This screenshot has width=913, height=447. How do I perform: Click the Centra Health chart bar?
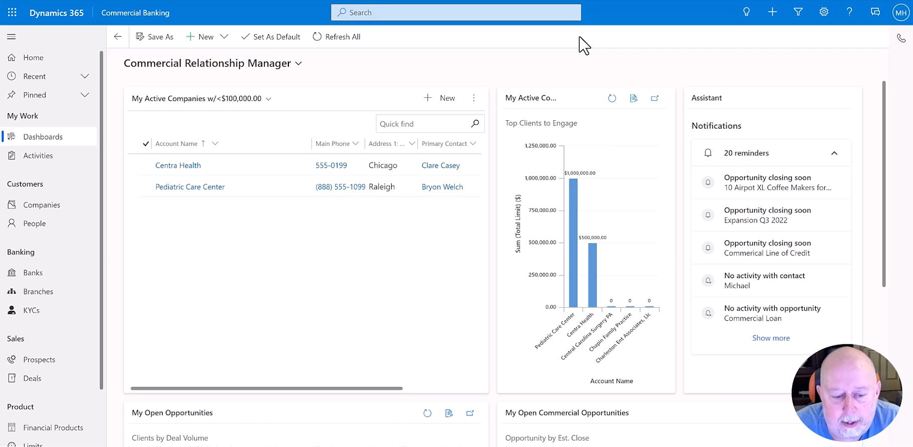(x=592, y=275)
